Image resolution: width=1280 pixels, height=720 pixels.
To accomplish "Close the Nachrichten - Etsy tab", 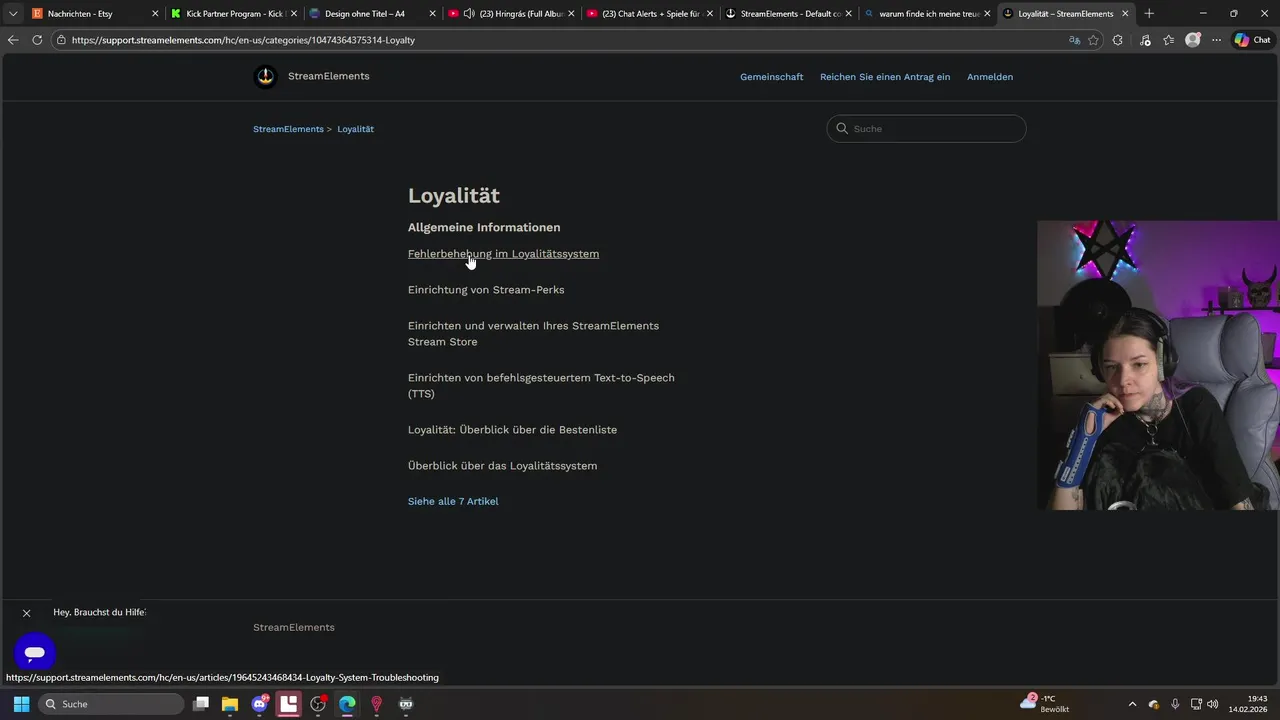I will point(155,14).
